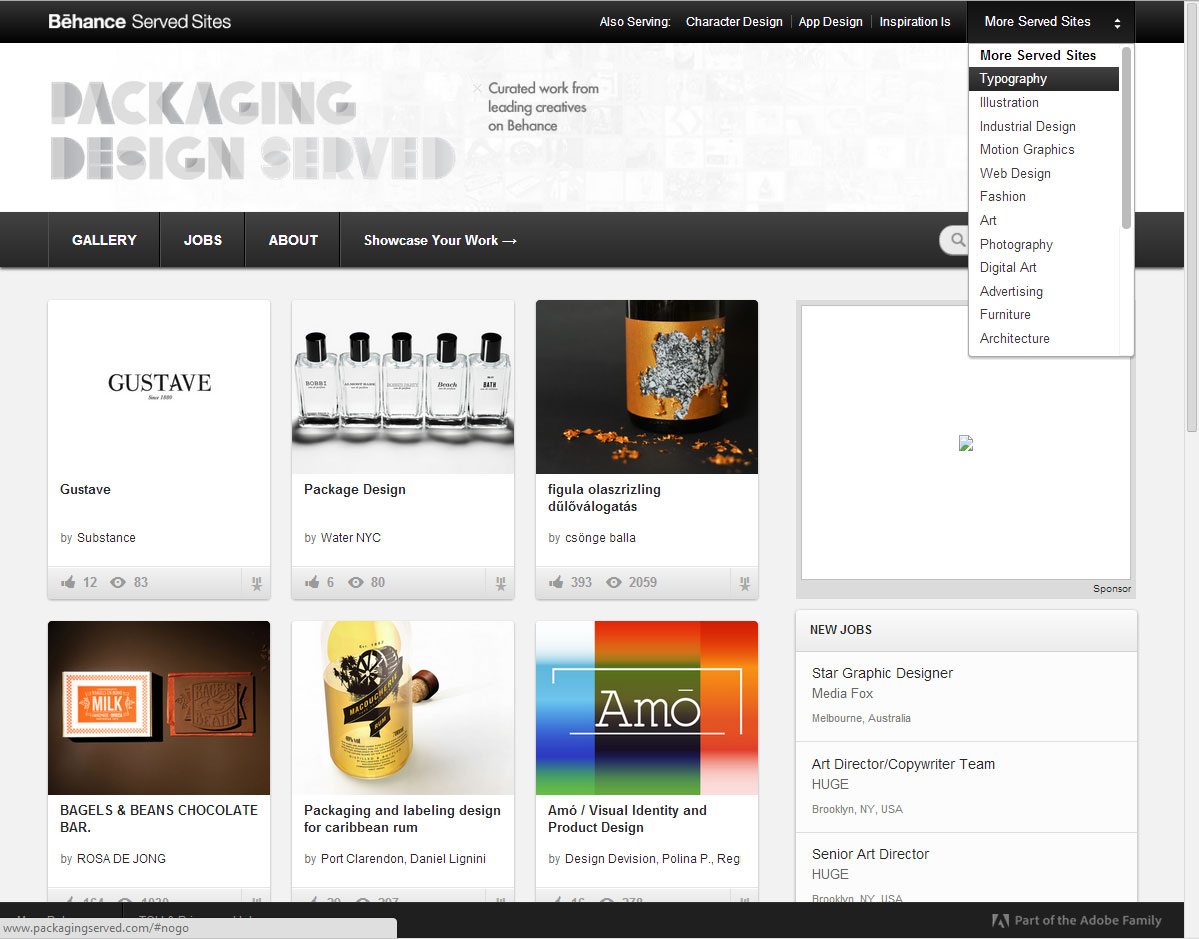Image resolution: width=1199 pixels, height=939 pixels.
Task: Click the Adobe logo in footer
Action: click(x=1000, y=921)
